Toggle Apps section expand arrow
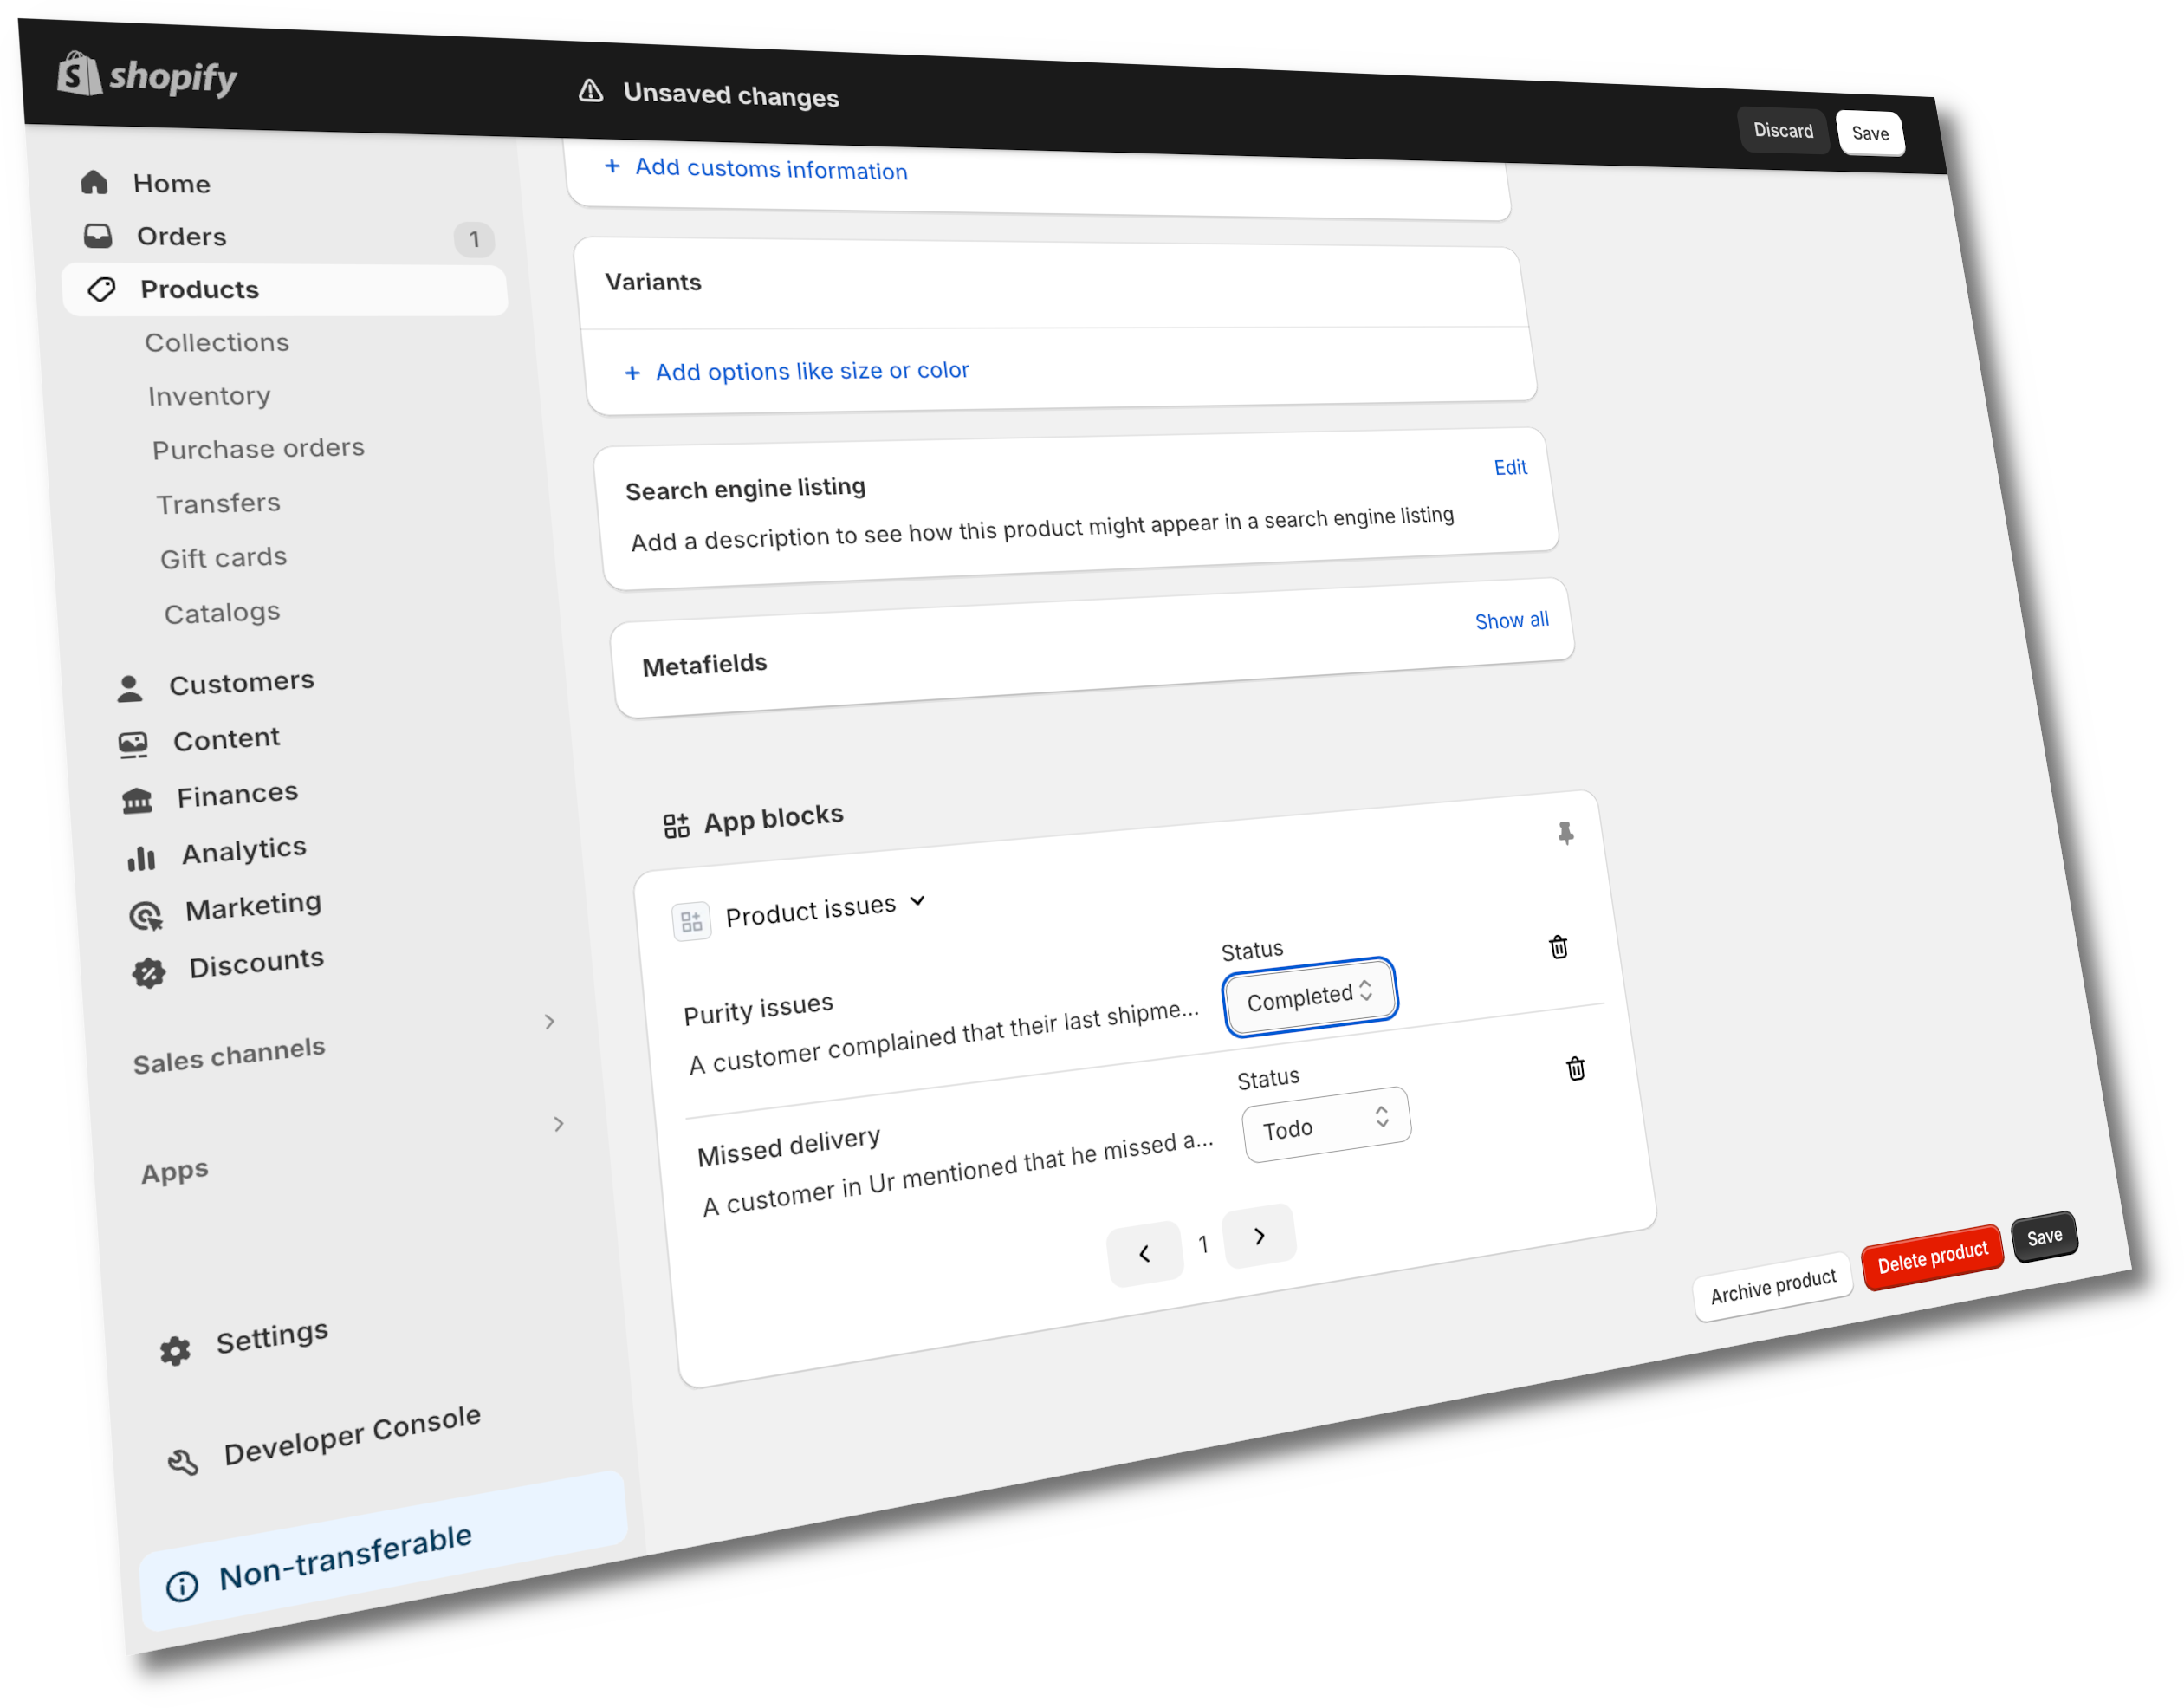2184x1708 pixels. point(561,1123)
